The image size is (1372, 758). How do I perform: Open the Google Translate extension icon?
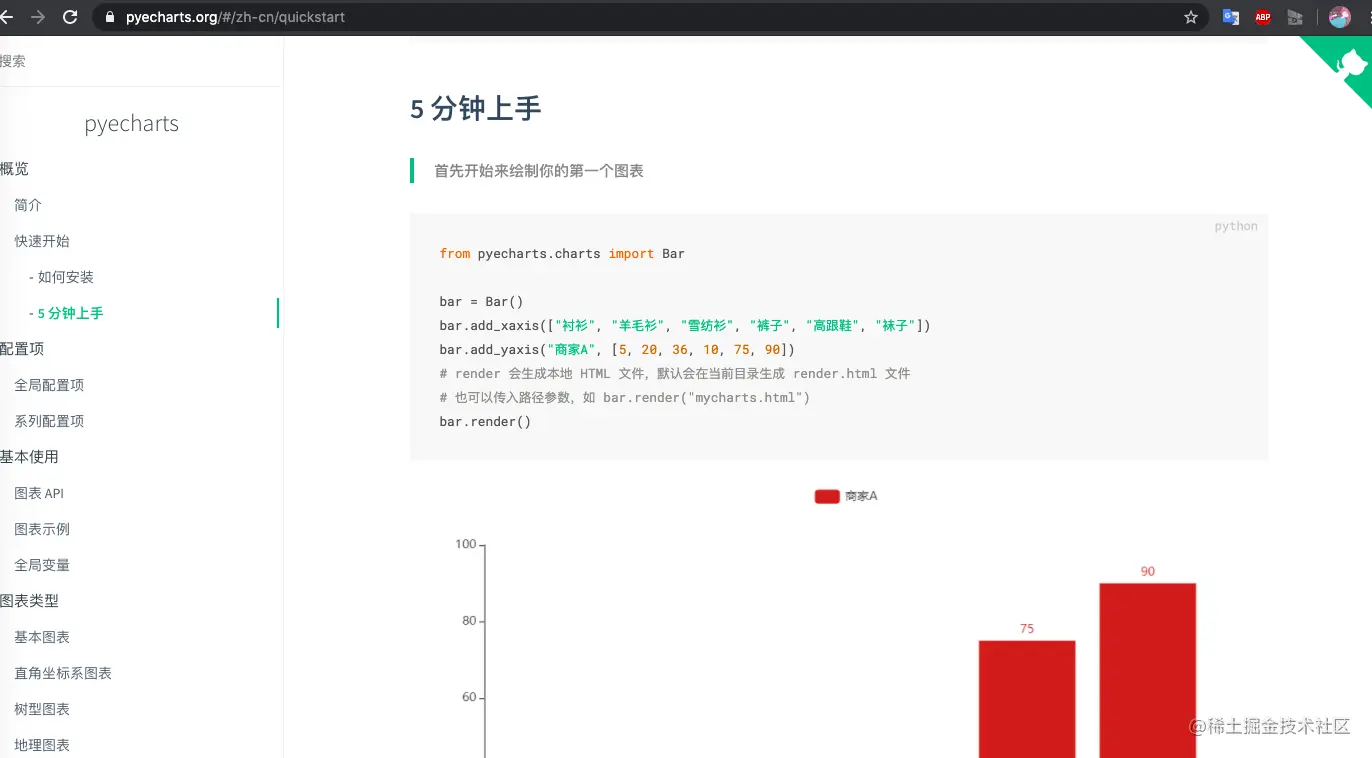coord(1231,17)
